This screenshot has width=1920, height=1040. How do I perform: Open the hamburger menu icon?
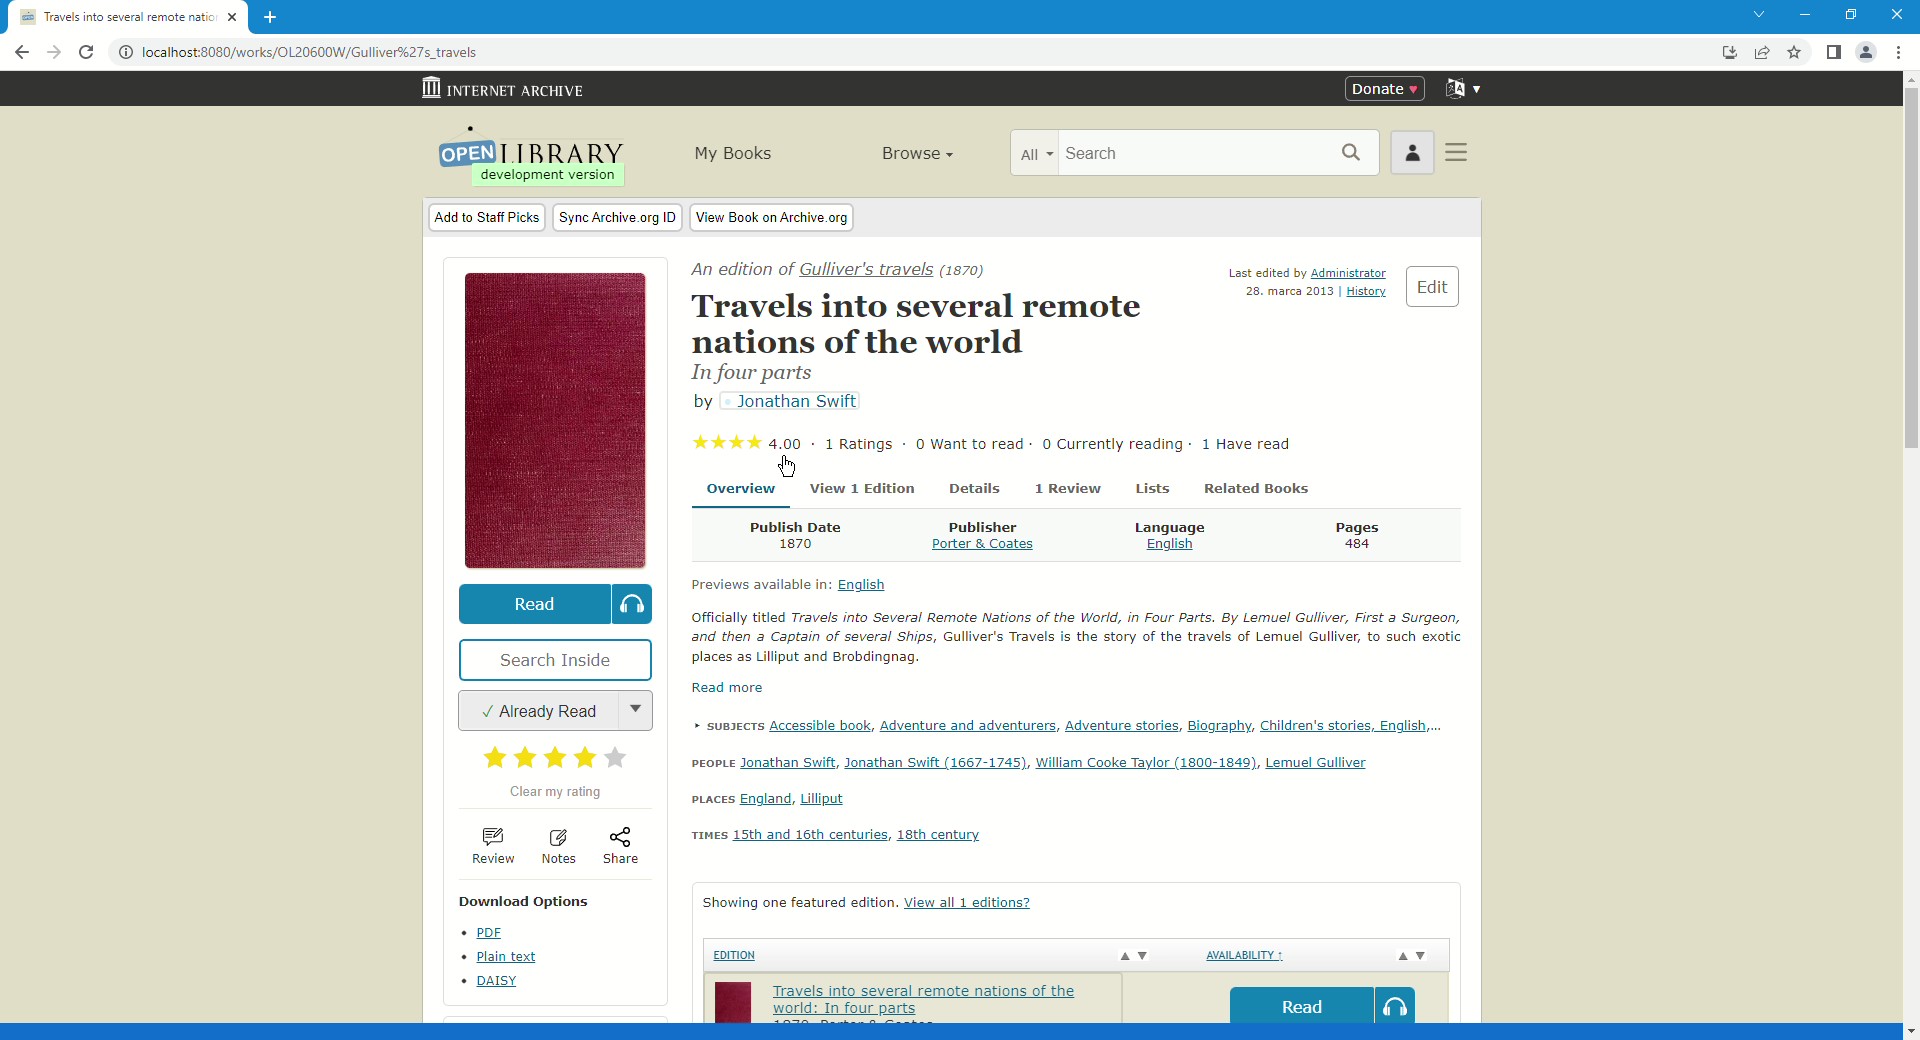click(1457, 152)
